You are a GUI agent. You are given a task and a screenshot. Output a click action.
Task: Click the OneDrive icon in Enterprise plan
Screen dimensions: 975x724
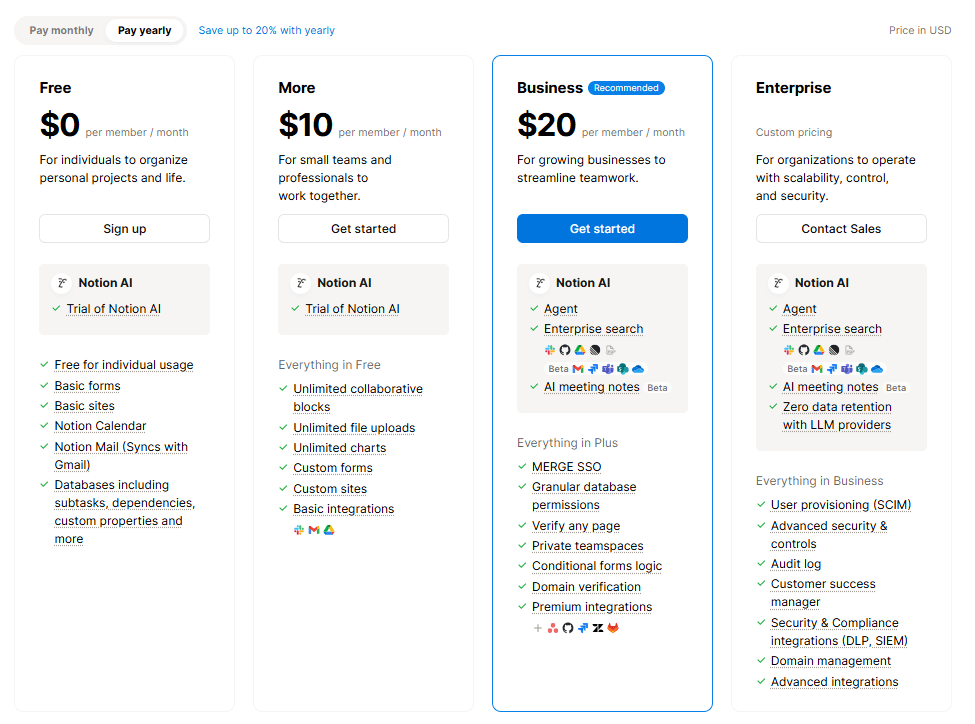point(877,369)
